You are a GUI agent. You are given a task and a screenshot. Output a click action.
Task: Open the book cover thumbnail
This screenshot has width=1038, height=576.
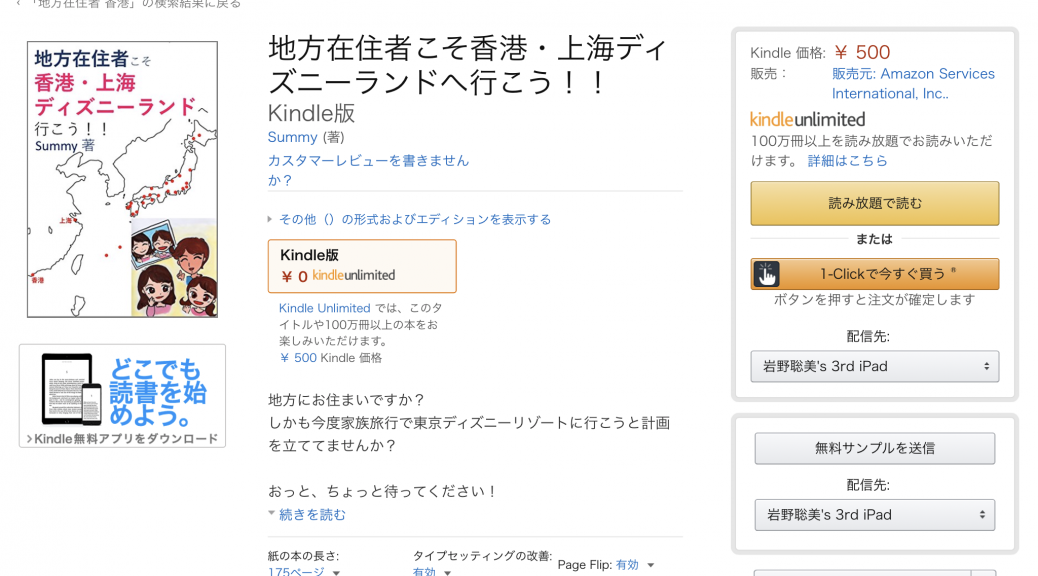(121, 175)
